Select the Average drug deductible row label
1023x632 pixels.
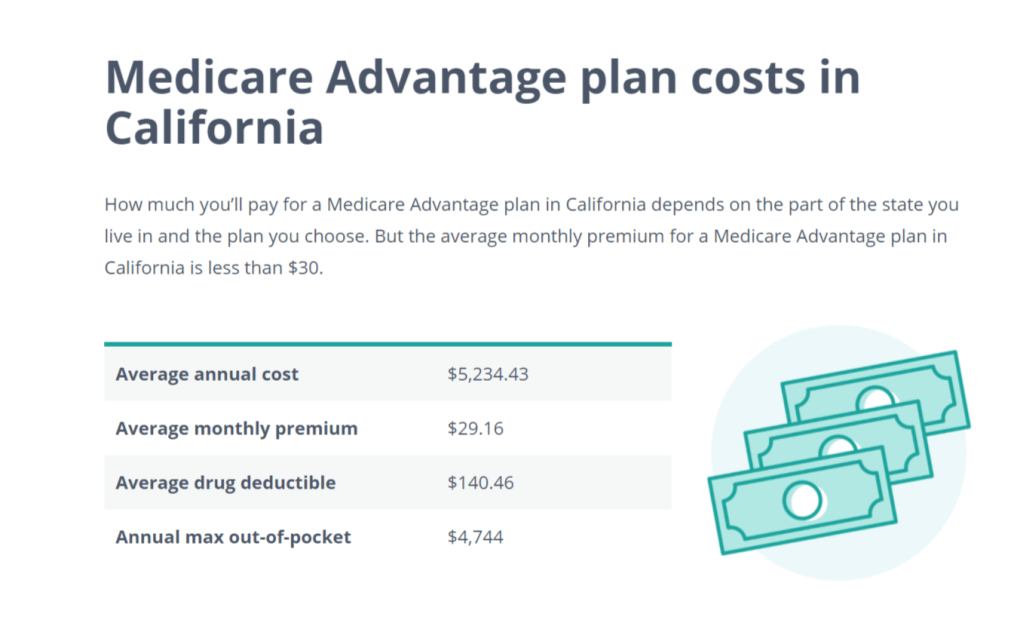(x=225, y=483)
